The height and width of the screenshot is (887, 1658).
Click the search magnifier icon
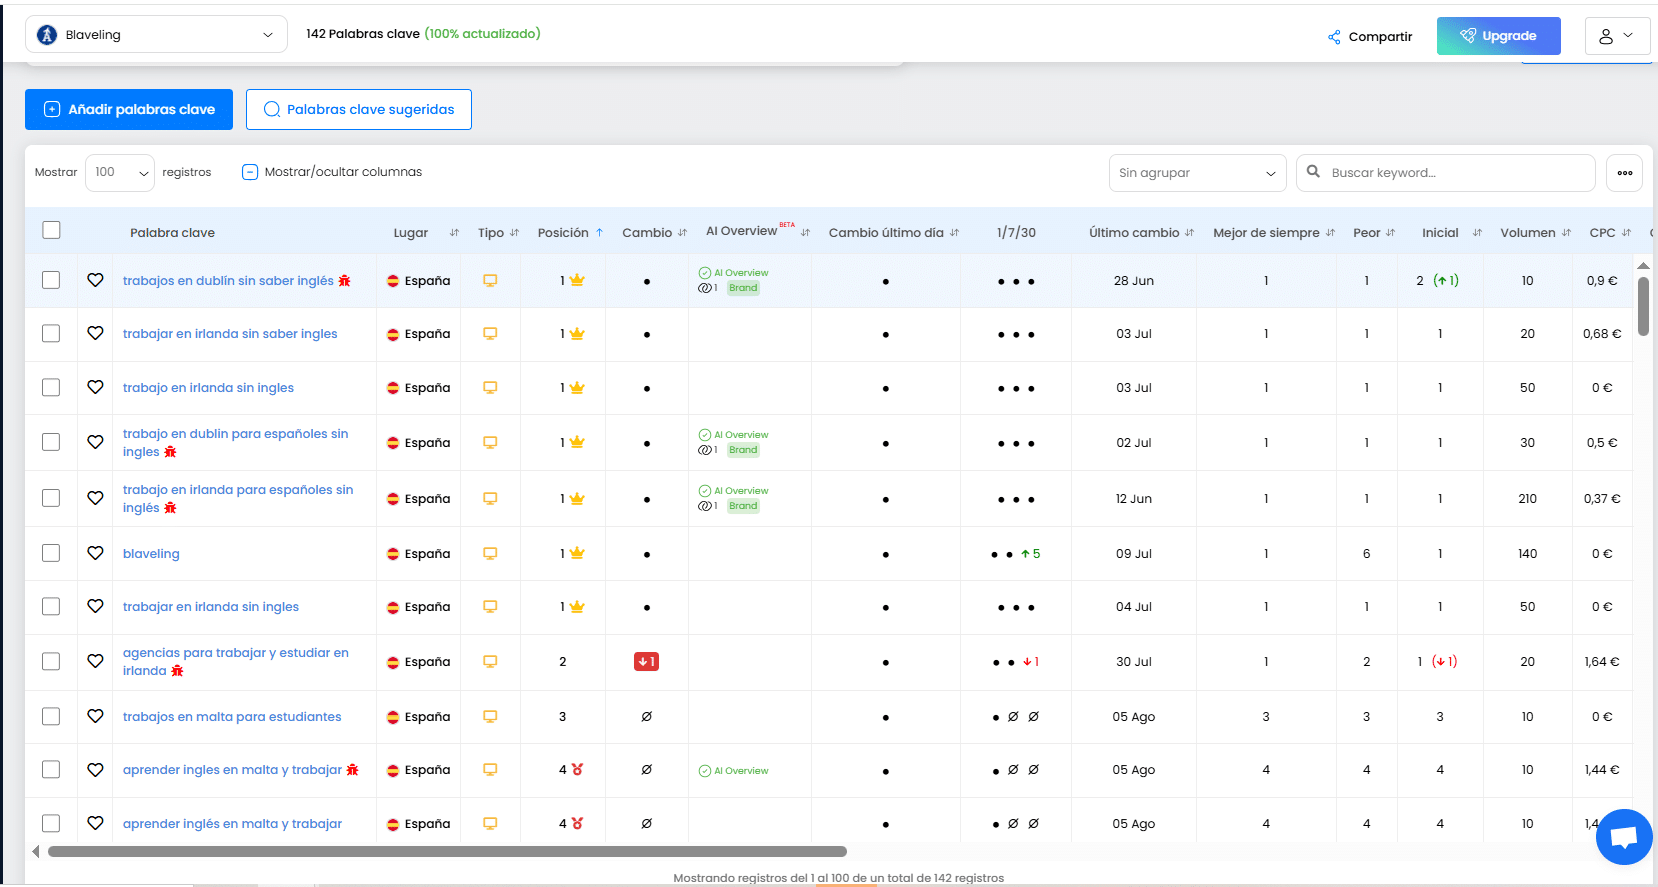click(x=1314, y=172)
